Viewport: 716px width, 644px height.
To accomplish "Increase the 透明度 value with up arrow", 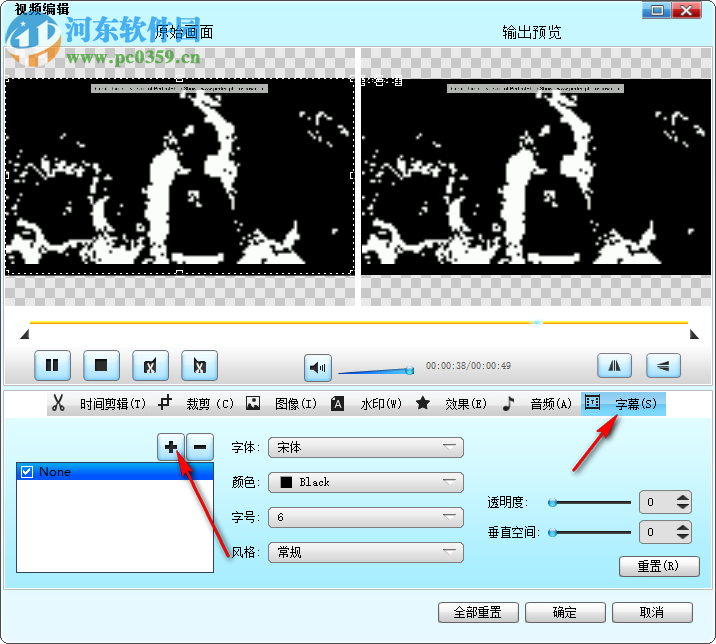I will (683, 498).
